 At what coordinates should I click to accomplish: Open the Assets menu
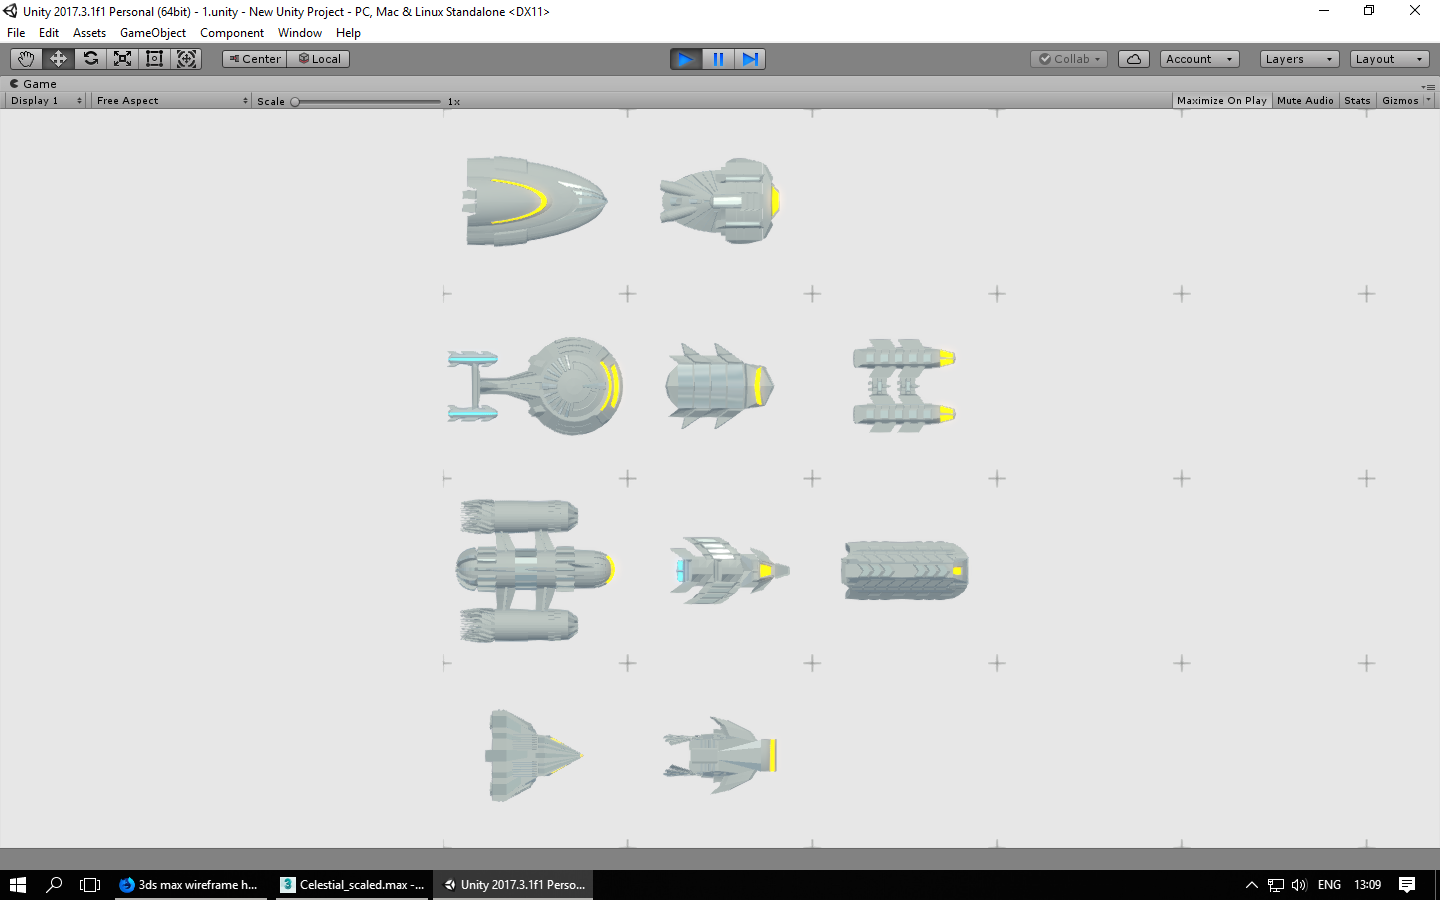point(89,33)
